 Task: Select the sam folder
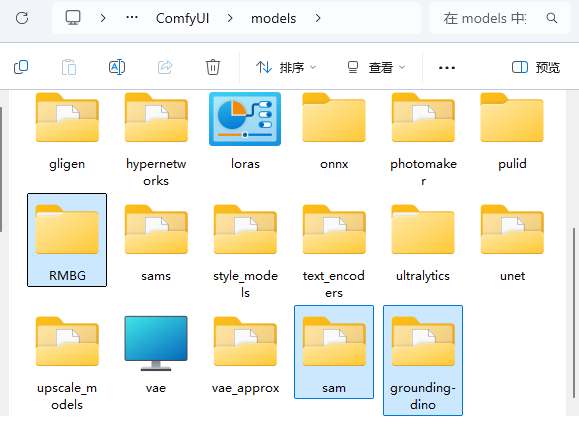point(334,352)
